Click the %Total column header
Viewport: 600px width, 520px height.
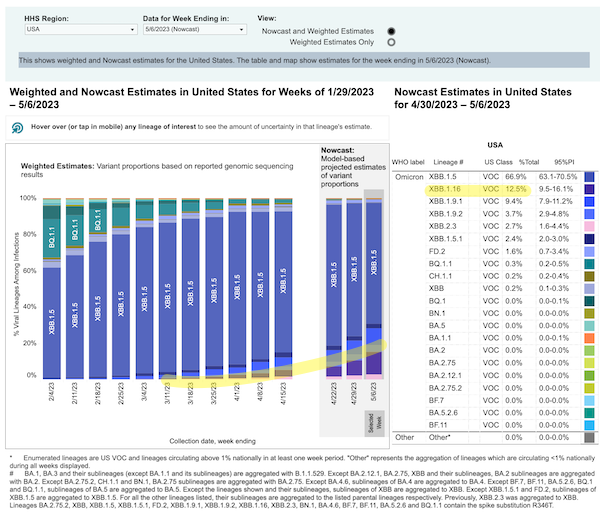point(529,162)
